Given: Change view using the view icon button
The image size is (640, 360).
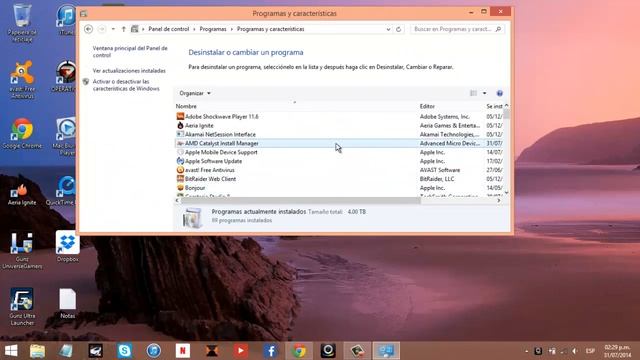Looking at the screenshot, I should tap(473, 93).
